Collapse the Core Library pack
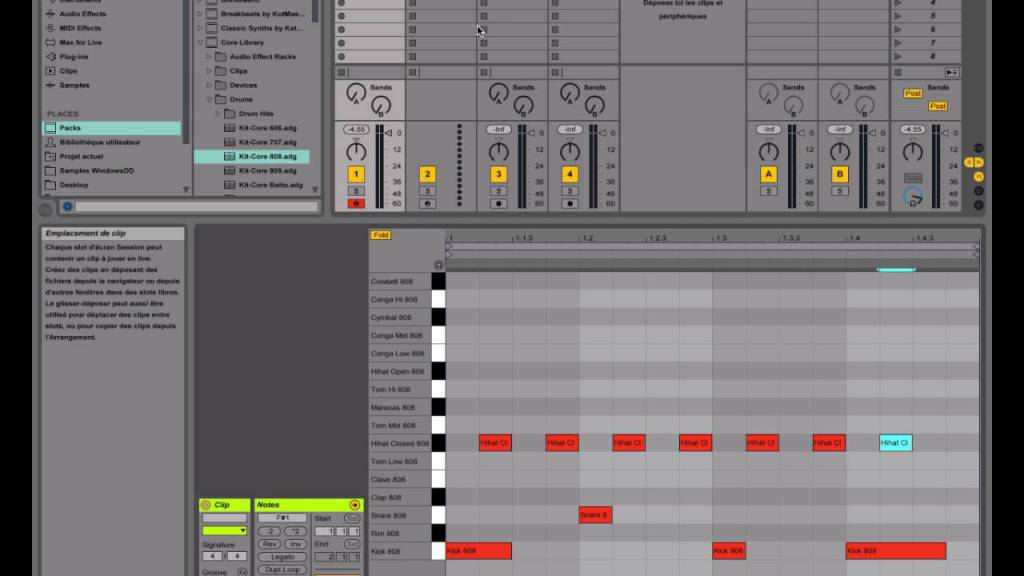 (x=200, y=42)
